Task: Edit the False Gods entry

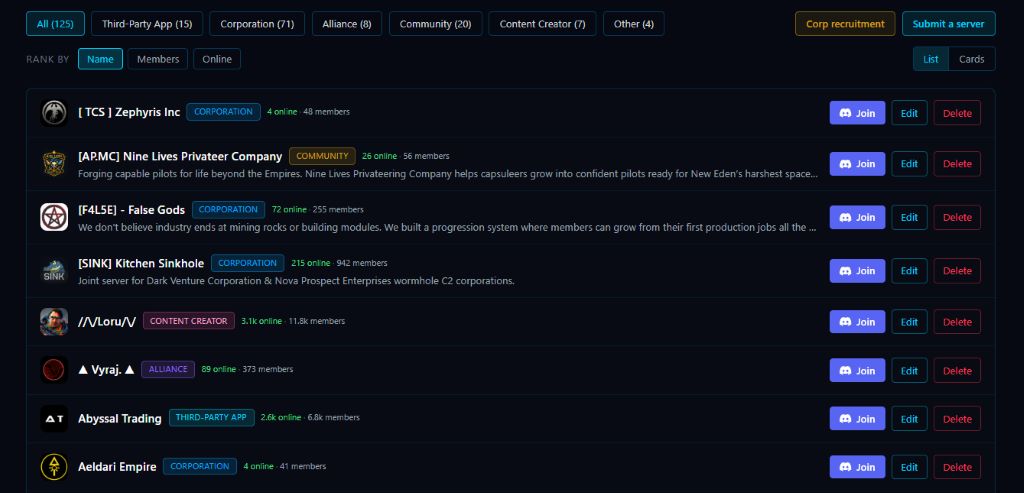Action: click(x=909, y=217)
